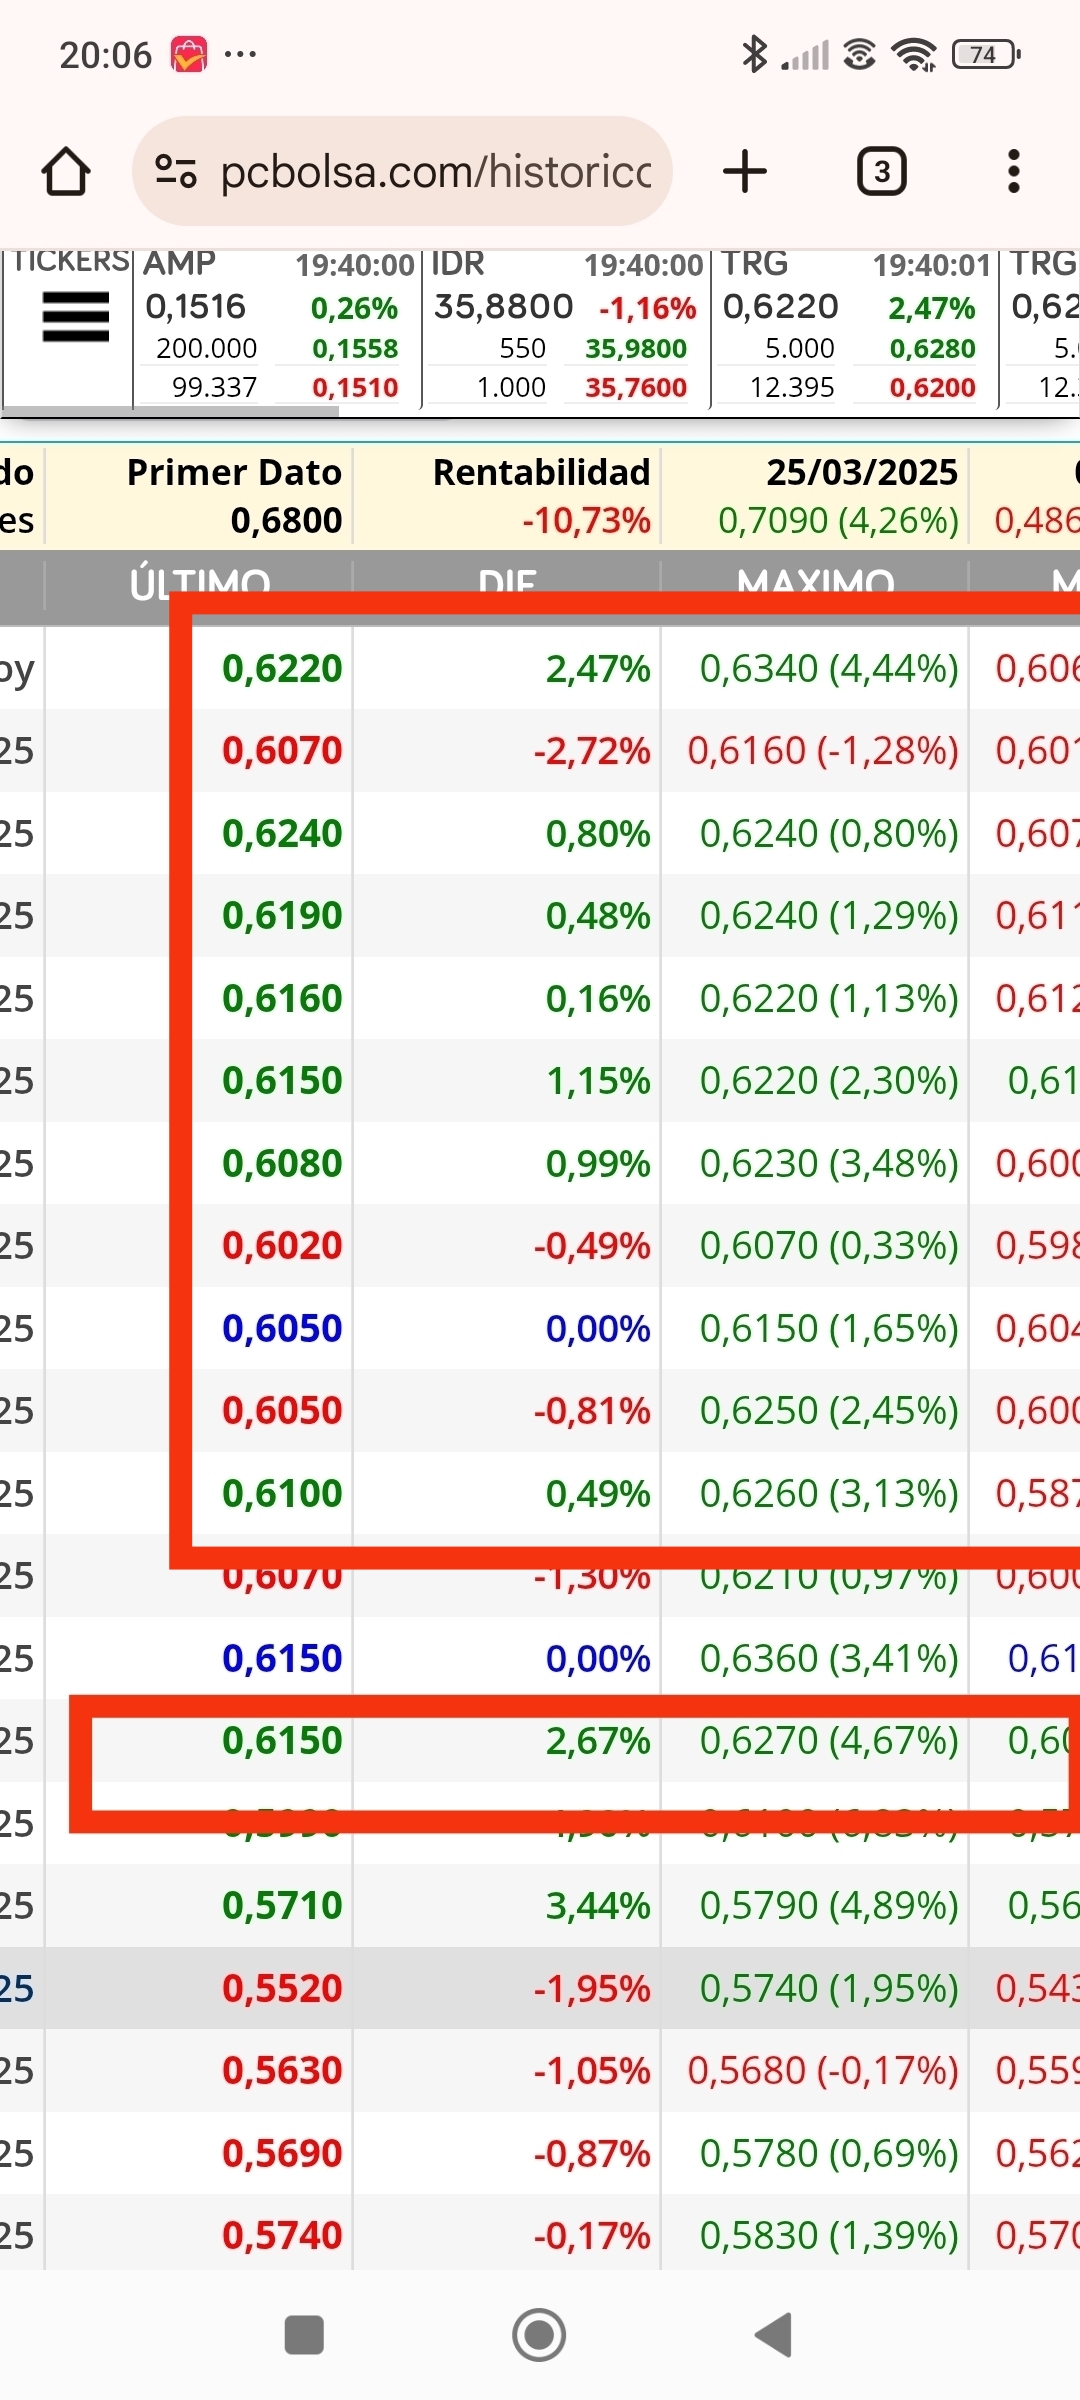Select the highlighted row with 0,5520
This screenshot has width=1080, height=2400.
[x=540, y=1988]
